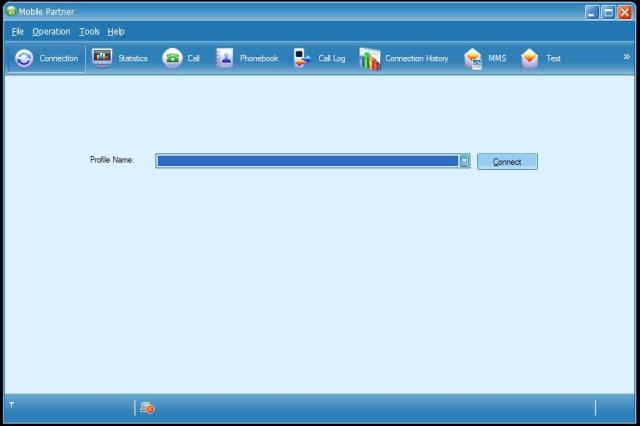Minimize the Mobile Partner window
Viewport: 640px width, 426px height.
[592, 12]
